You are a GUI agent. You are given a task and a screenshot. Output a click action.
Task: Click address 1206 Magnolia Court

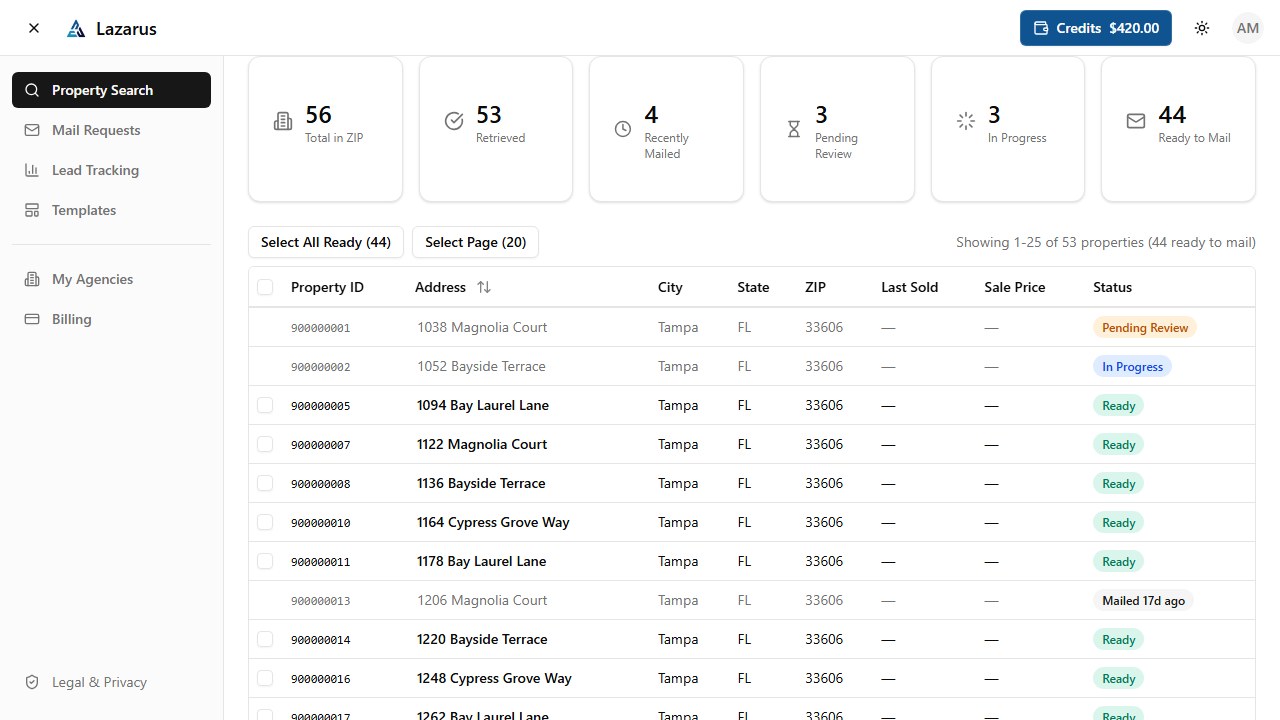click(x=482, y=600)
